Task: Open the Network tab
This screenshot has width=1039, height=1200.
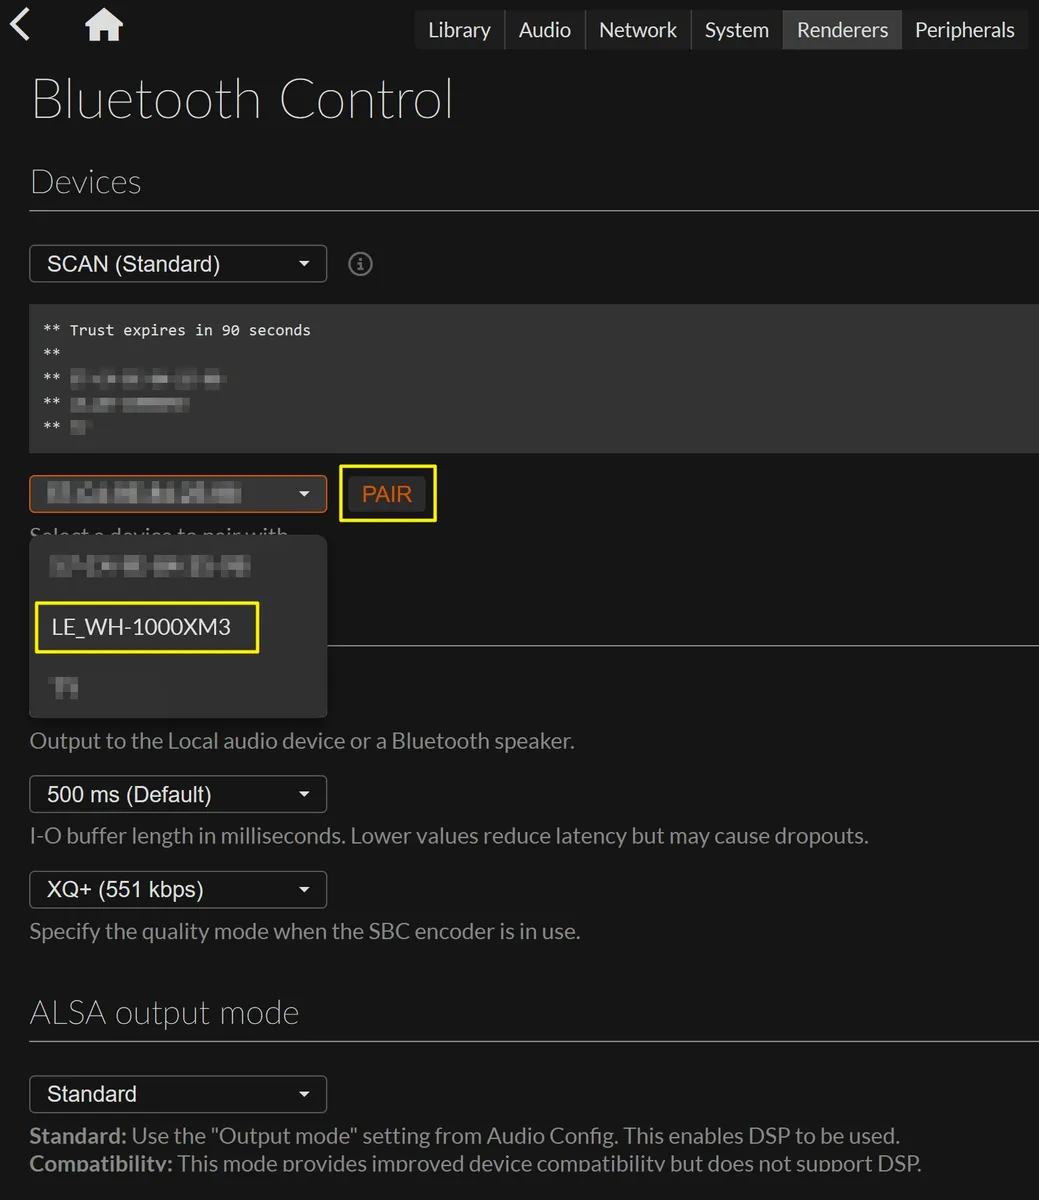Action: (638, 30)
